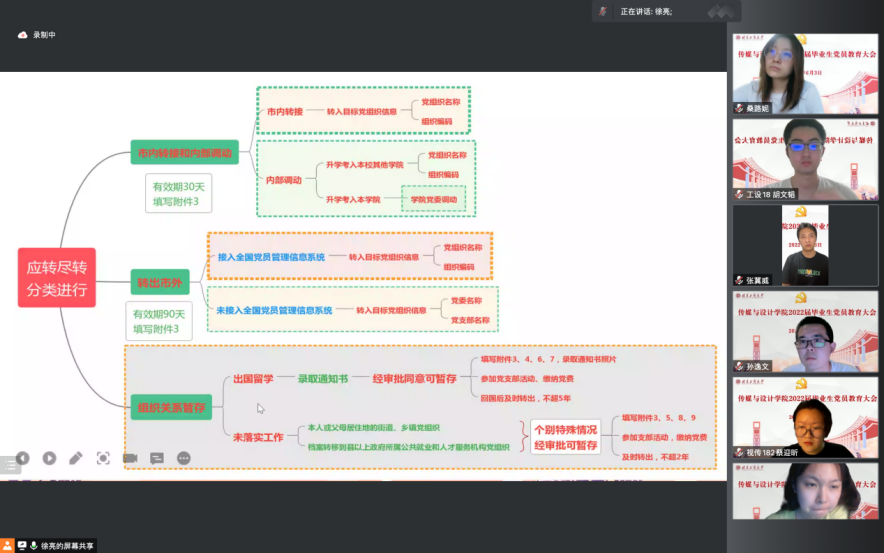Select 工设18 胡文韬's video thumbnail
This screenshot has height=553, width=884.
point(805,160)
